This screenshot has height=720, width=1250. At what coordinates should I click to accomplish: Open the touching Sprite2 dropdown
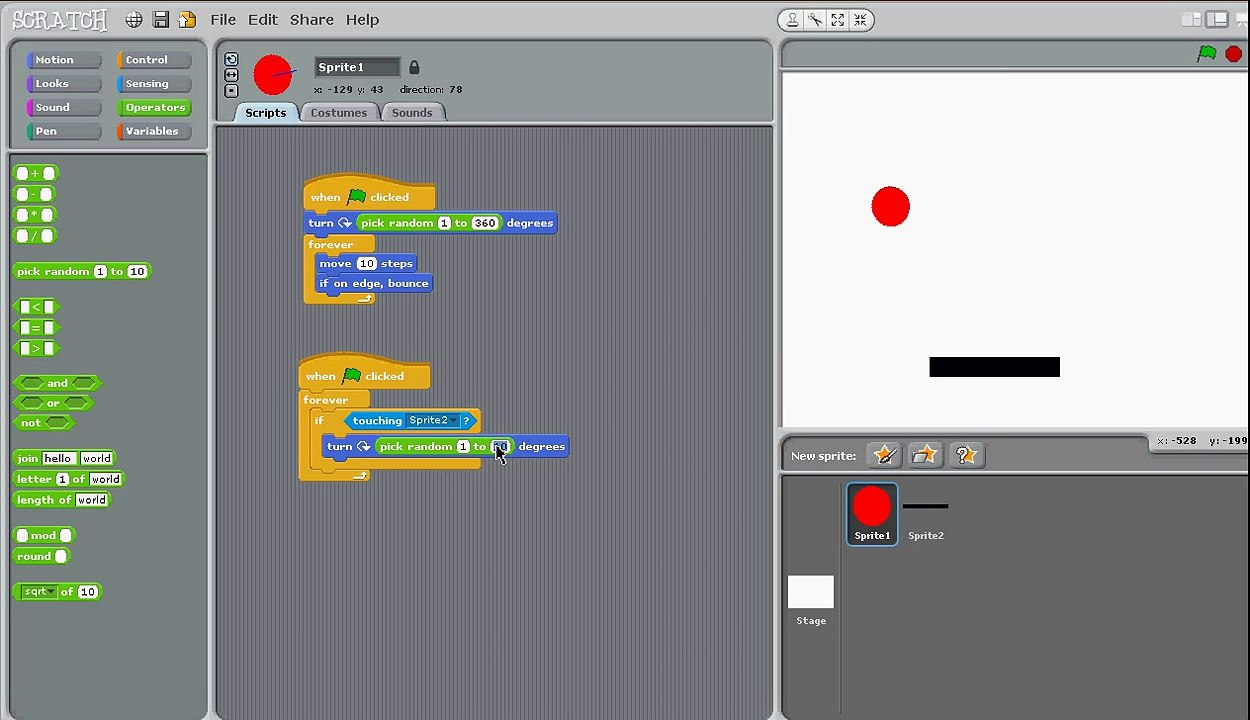point(433,421)
